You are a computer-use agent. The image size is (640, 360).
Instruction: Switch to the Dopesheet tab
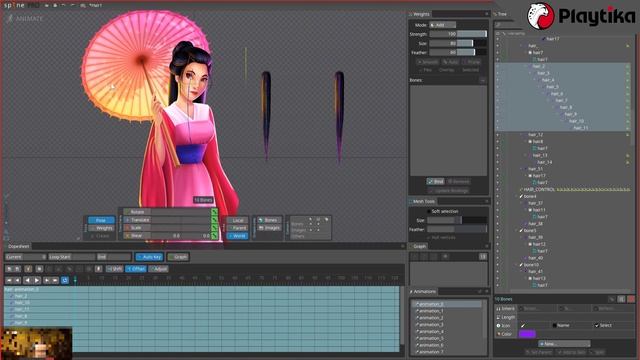pyautogui.click(x=19, y=246)
